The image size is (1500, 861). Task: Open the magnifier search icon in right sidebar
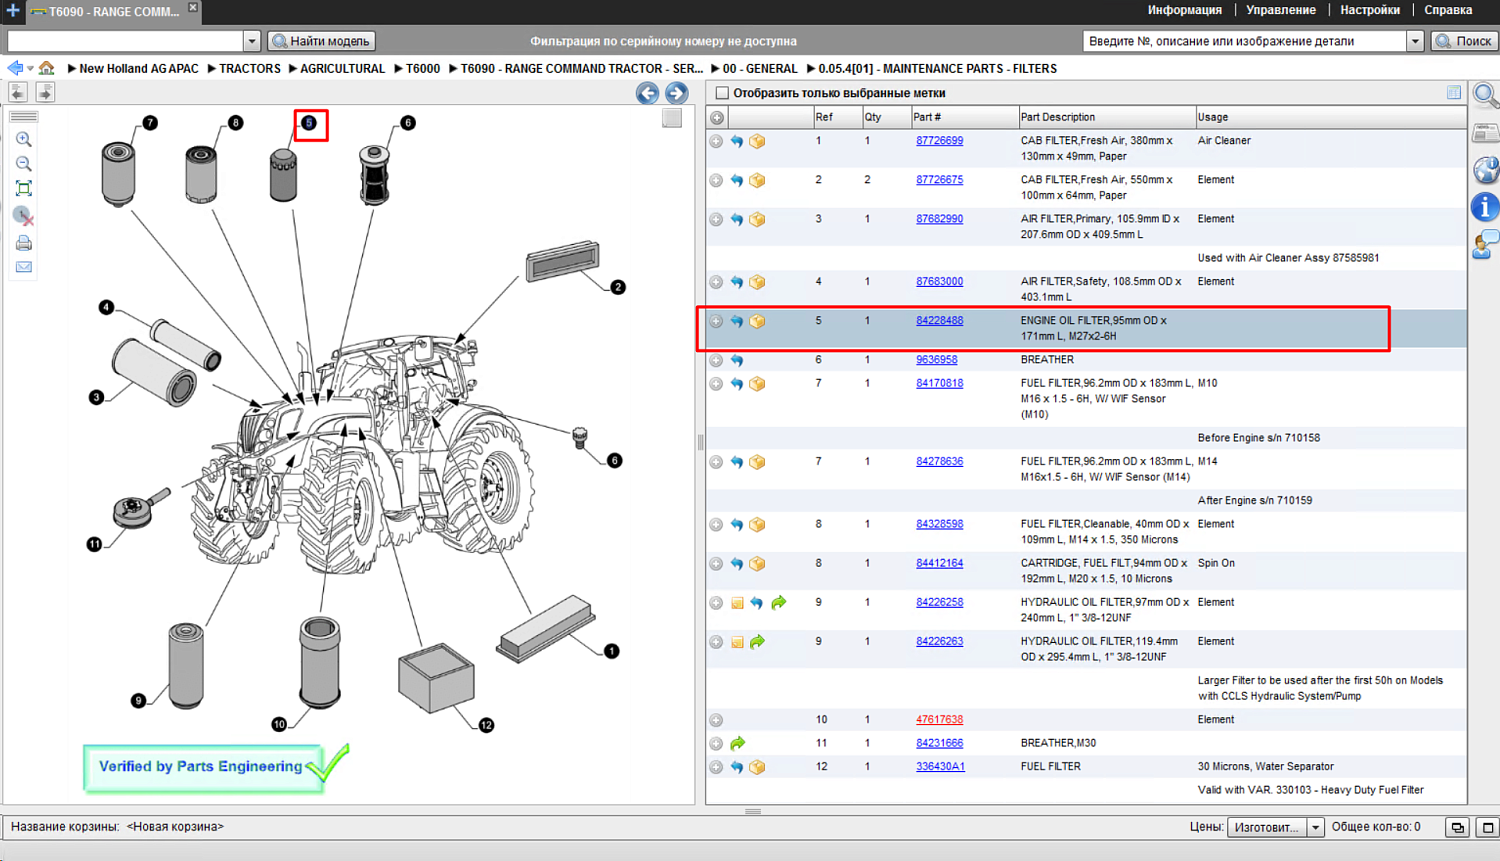tap(1486, 96)
